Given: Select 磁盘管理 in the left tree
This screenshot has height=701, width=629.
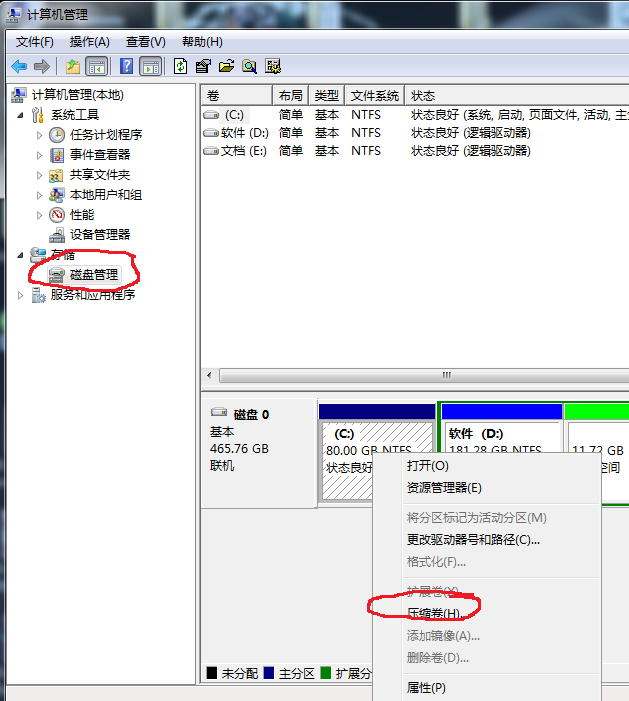Looking at the screenshot, I should point(93,274).
